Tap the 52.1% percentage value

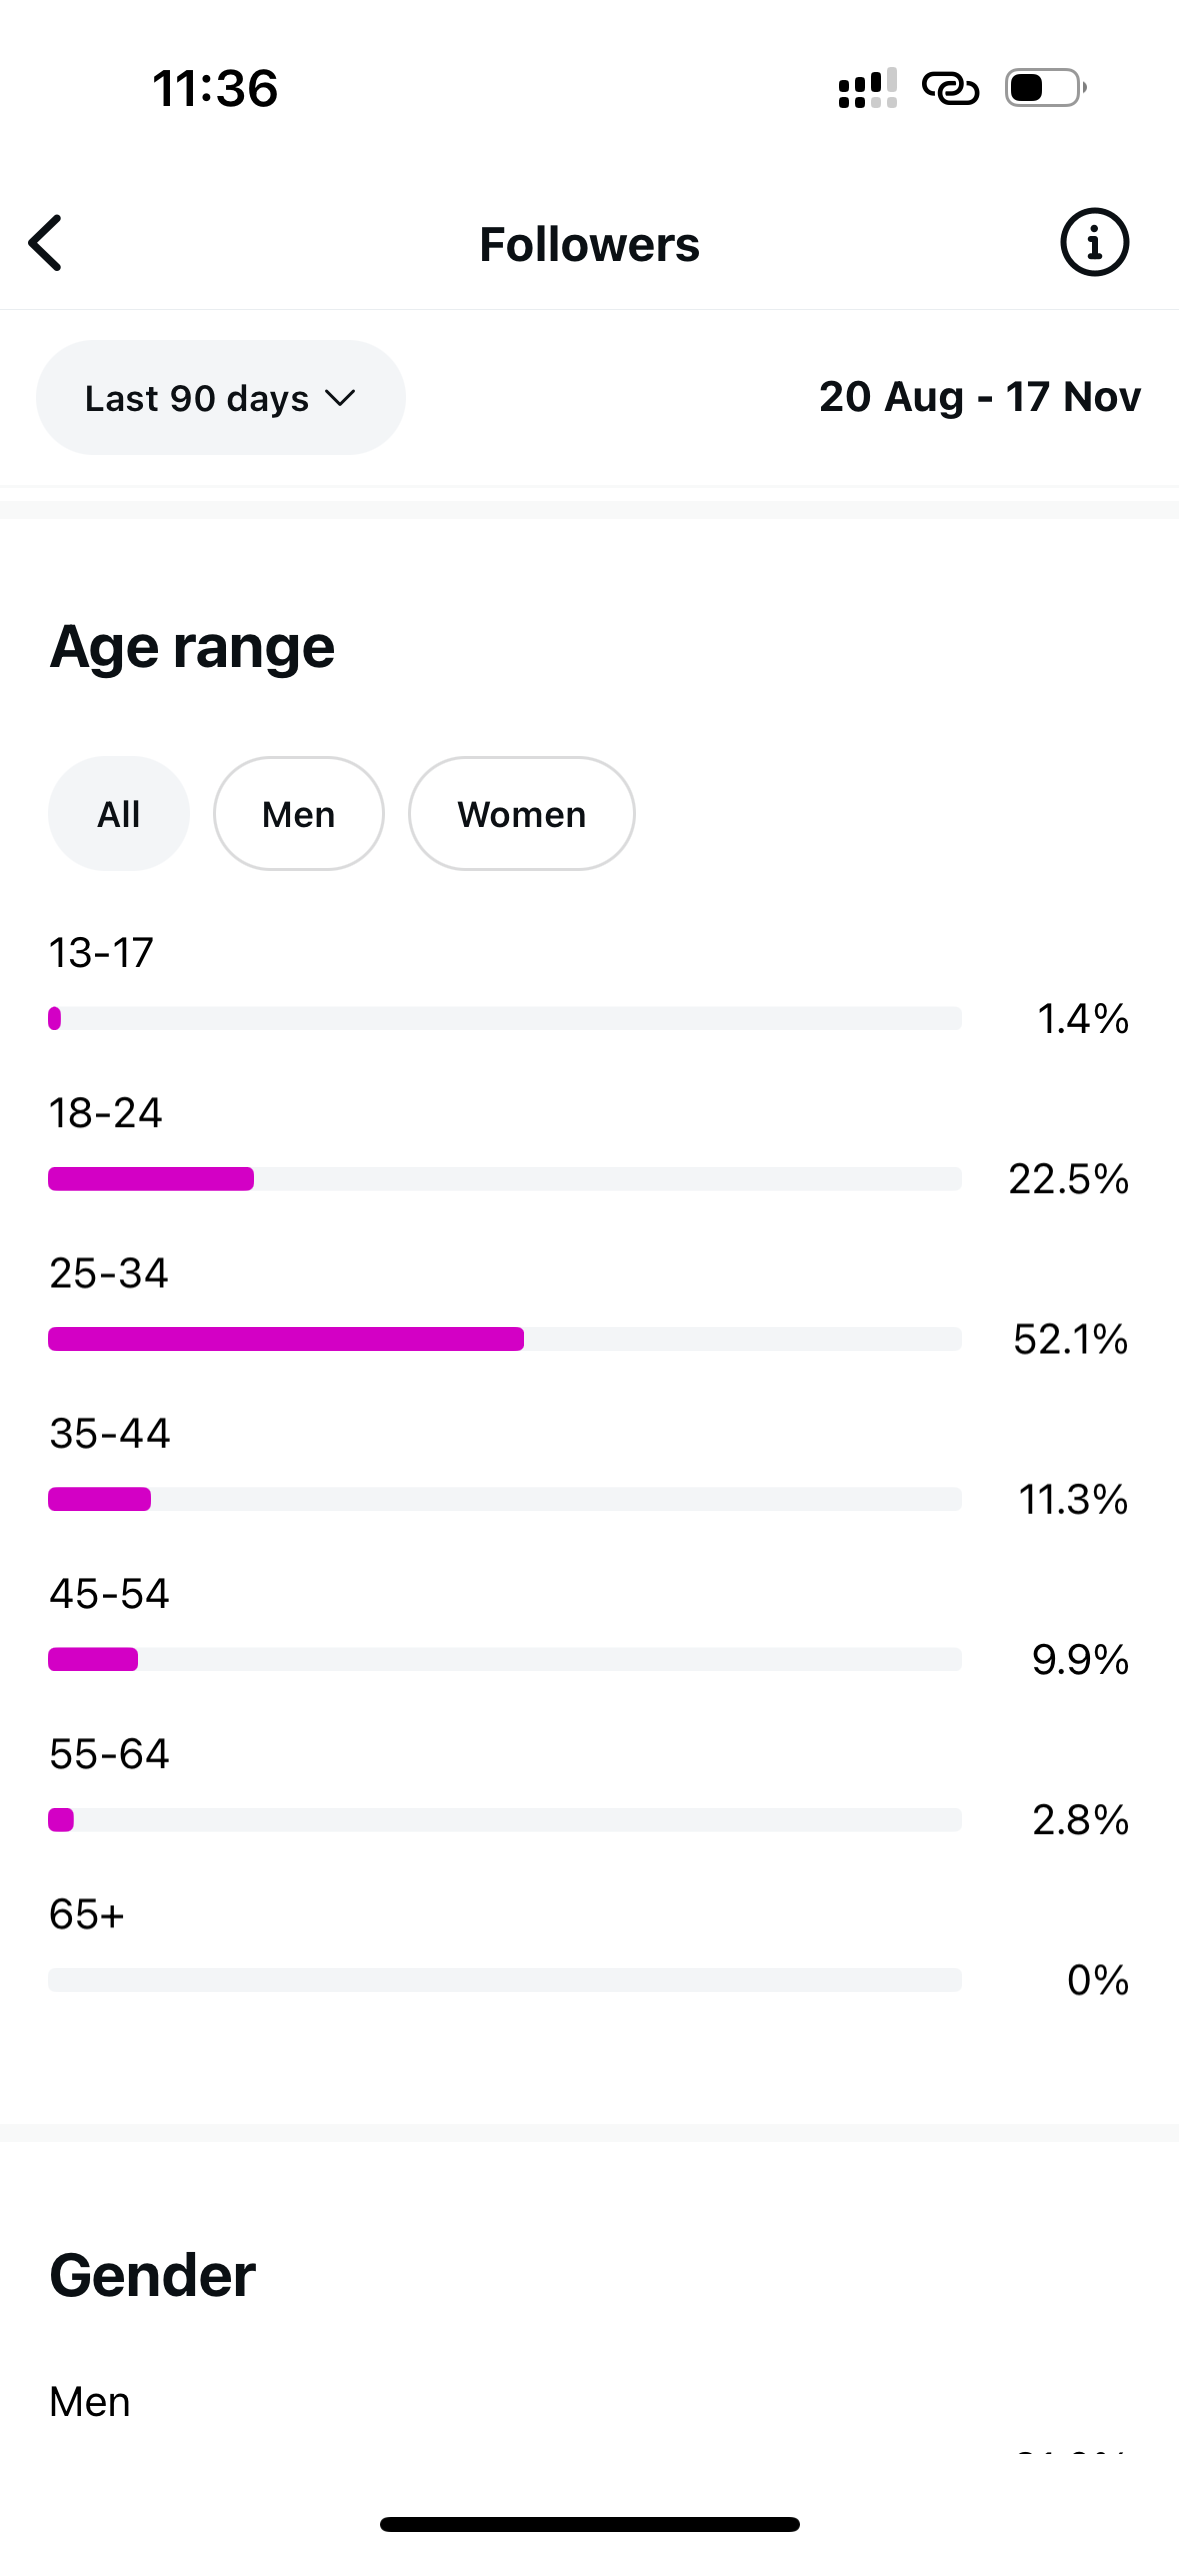pyautogui.click(x=1070, y=1339)
